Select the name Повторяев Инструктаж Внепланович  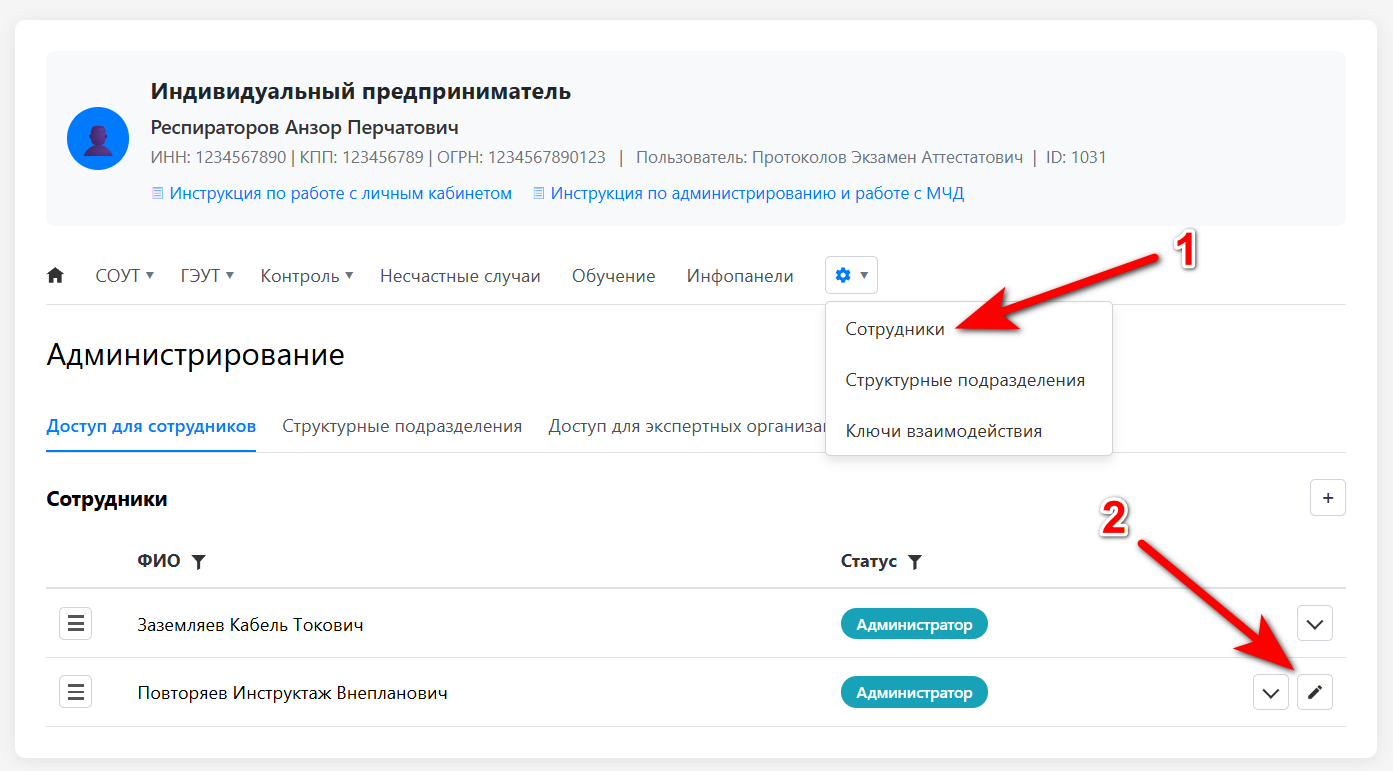[x=292, y=692]
